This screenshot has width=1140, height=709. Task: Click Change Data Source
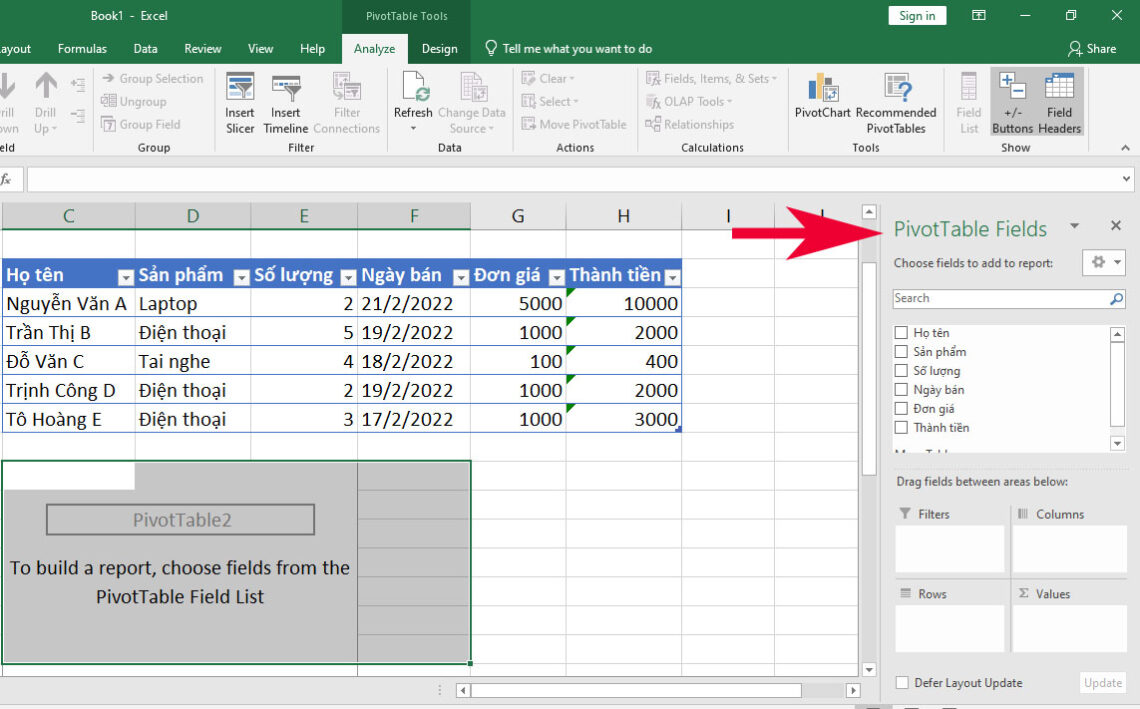pos(472,101)
